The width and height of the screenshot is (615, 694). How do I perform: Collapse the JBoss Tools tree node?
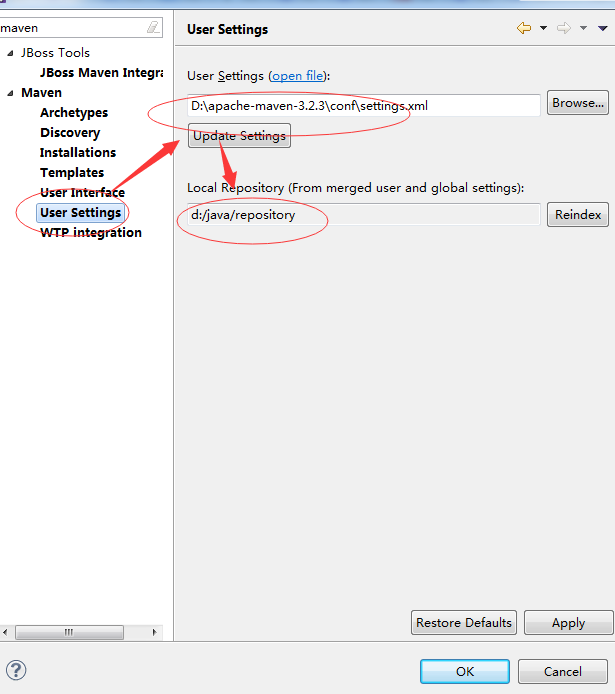point(10,53)
